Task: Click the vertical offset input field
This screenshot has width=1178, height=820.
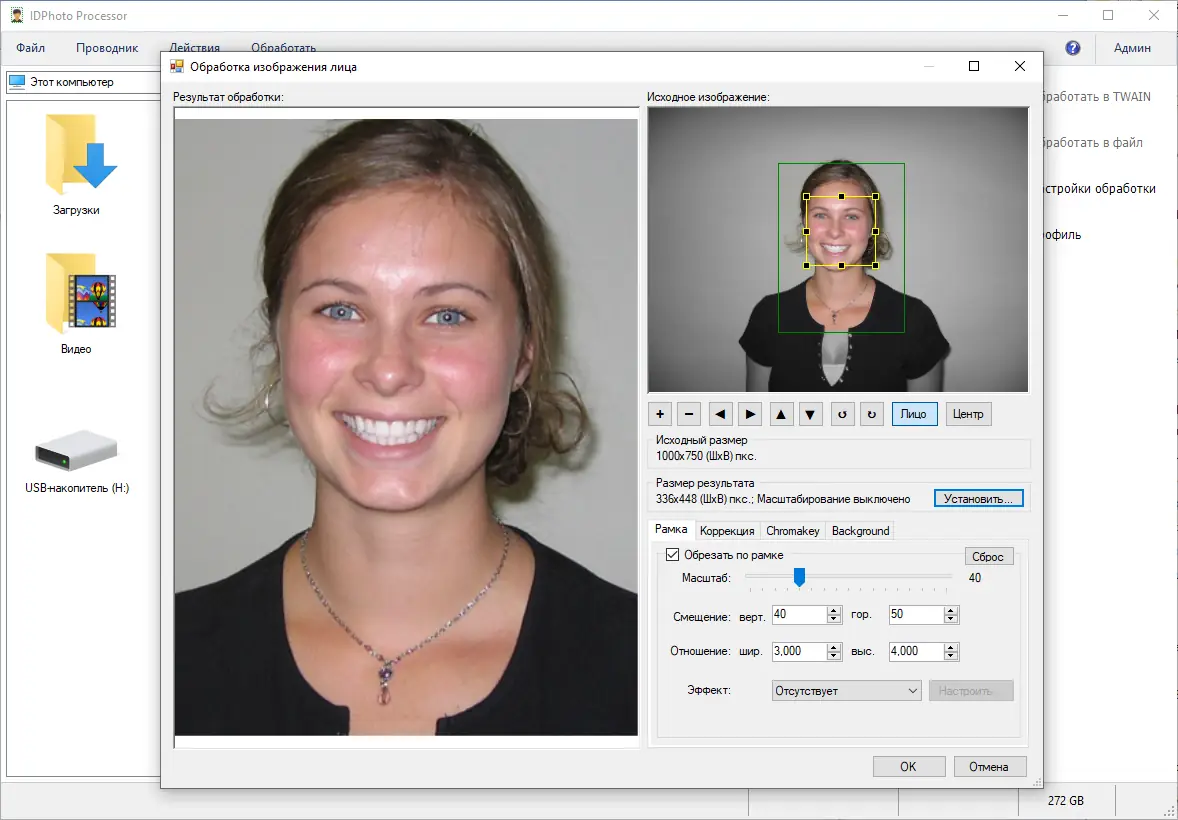Action: [799, 615]
